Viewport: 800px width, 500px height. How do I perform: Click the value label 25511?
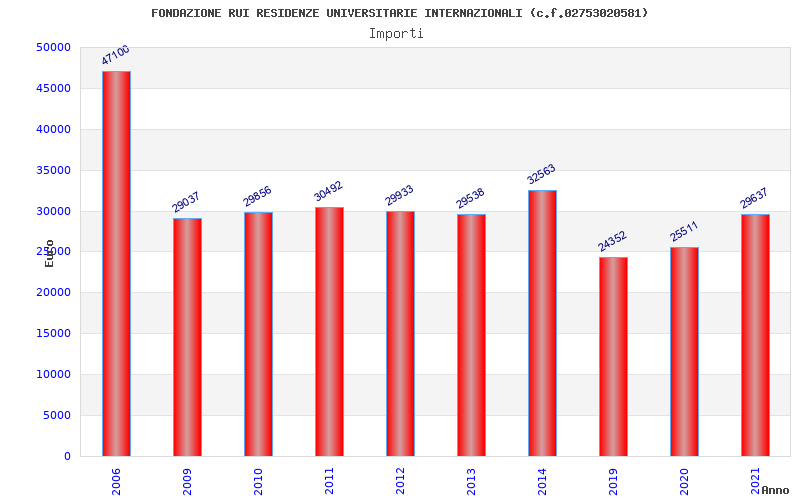tap(684, 231)
